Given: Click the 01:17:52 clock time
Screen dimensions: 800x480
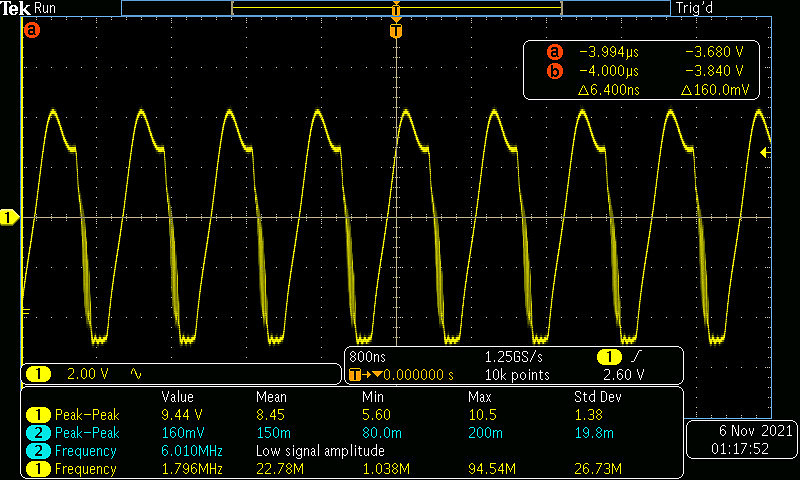Looking at the screenshot, I should point(740,449).
